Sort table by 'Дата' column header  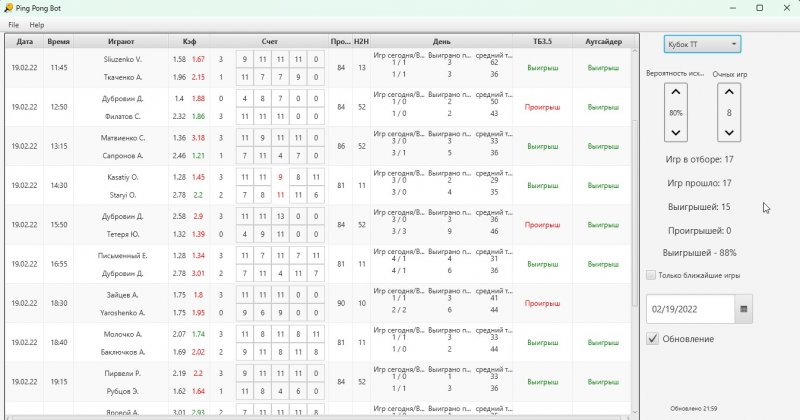(x=25, y=42)
